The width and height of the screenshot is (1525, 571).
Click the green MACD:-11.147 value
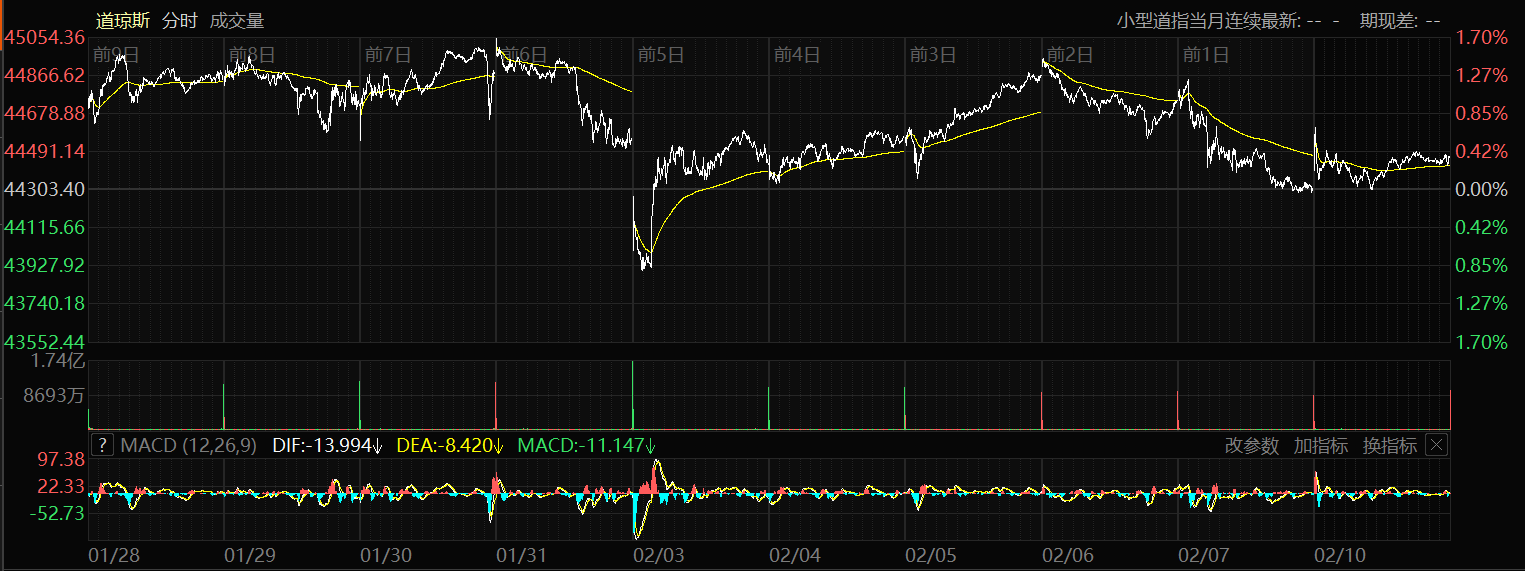pos(586,445)
